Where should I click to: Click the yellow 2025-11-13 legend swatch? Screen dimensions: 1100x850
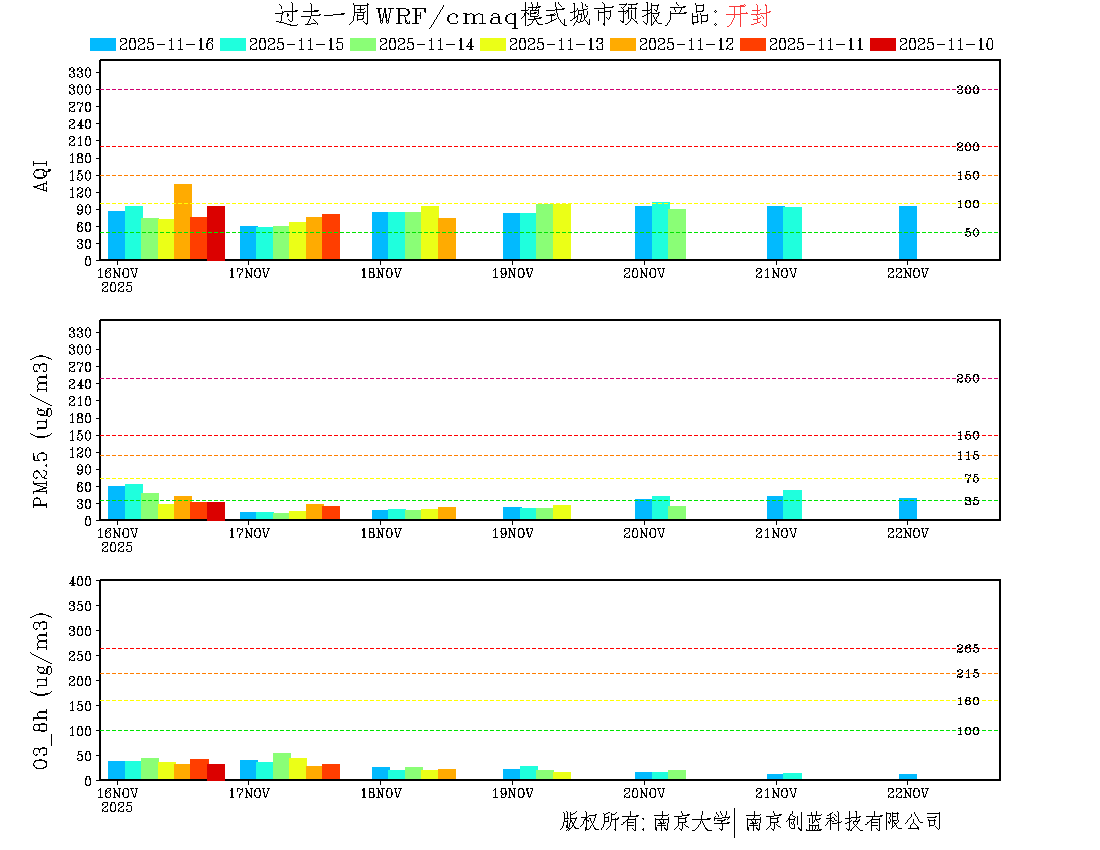(493, 44)
